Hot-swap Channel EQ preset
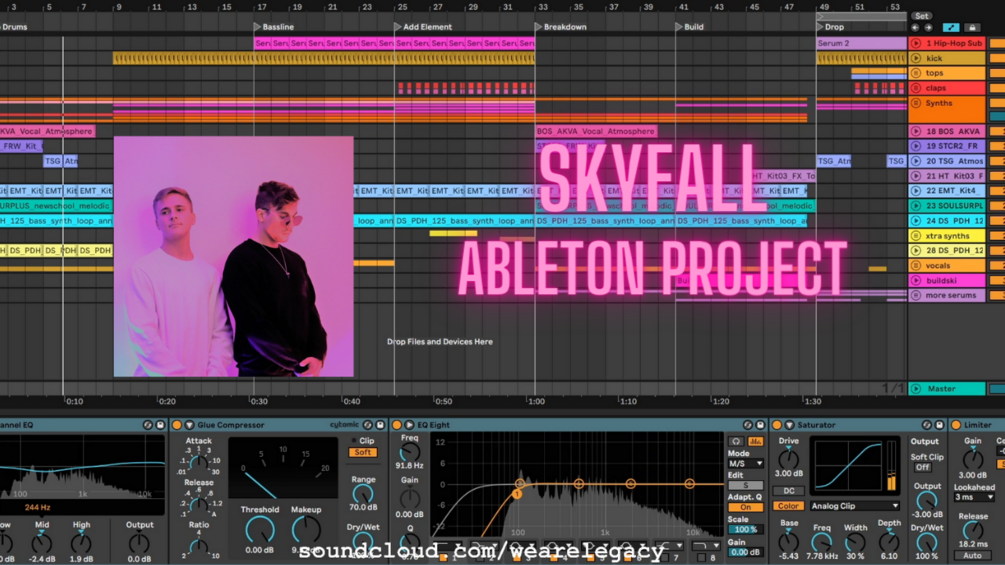The width and height of the screenshot is (1005, 565). click(x=147, y=425)
